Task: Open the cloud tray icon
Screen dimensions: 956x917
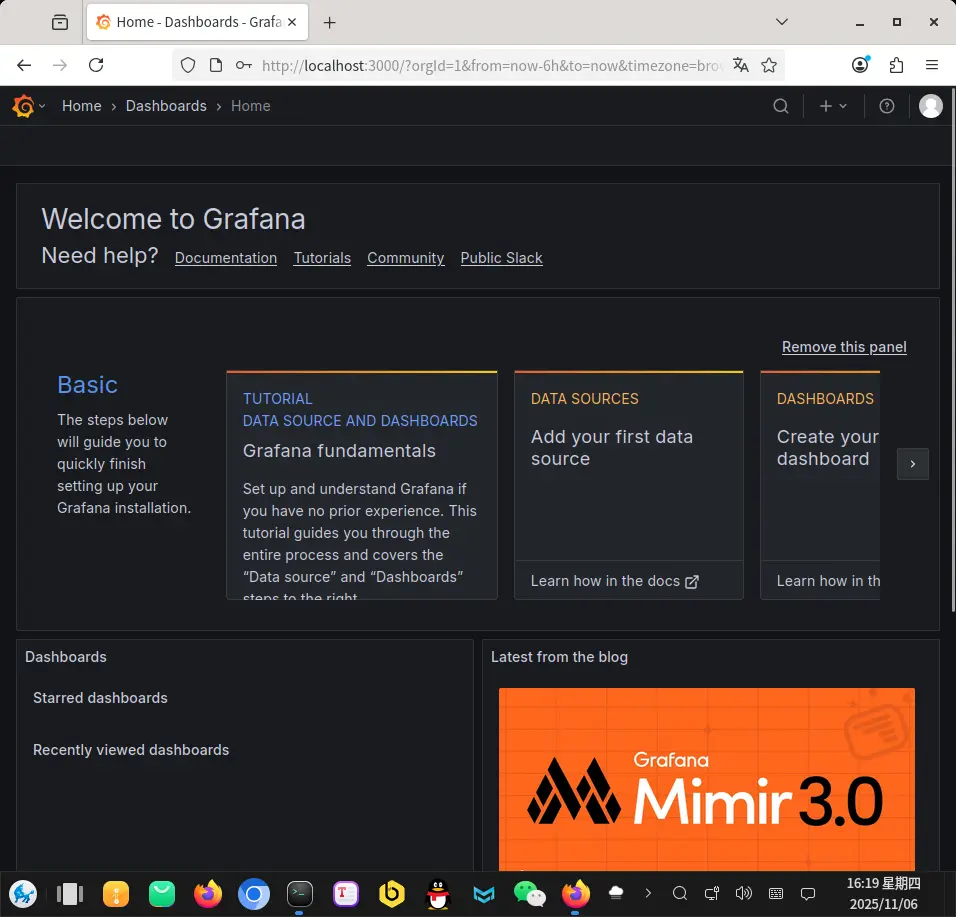Action: click(x=616, y=893)
